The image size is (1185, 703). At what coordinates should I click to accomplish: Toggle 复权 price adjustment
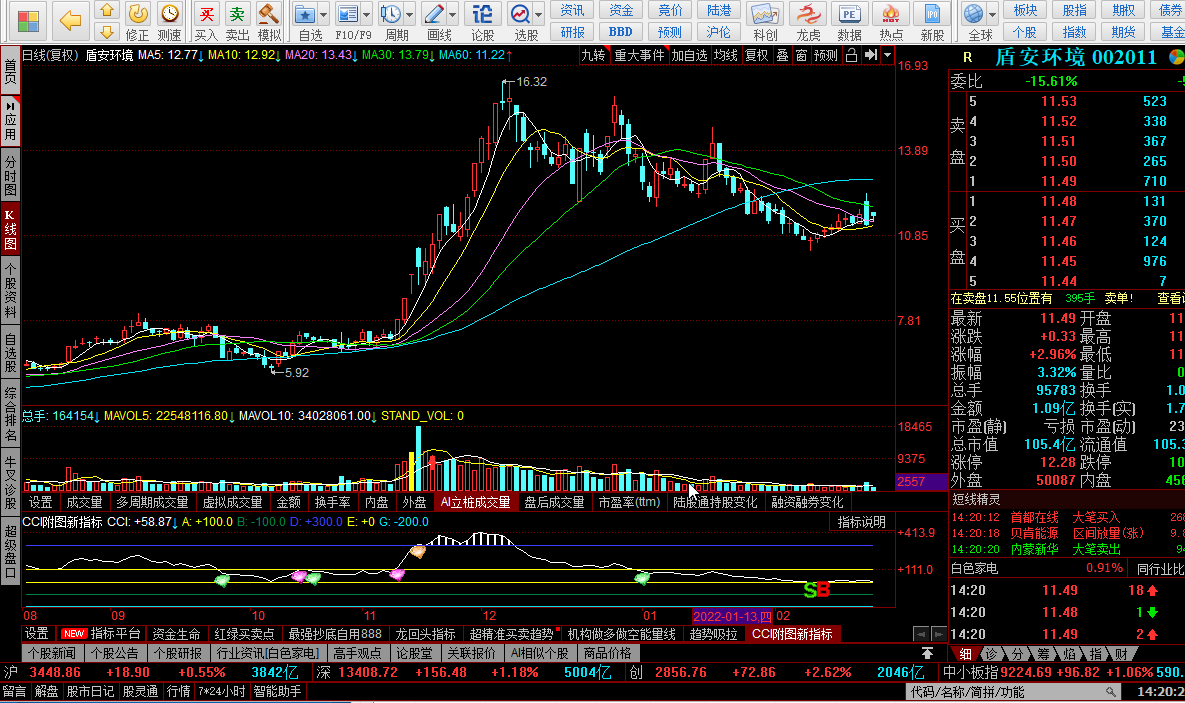click(x=756, y=55)
